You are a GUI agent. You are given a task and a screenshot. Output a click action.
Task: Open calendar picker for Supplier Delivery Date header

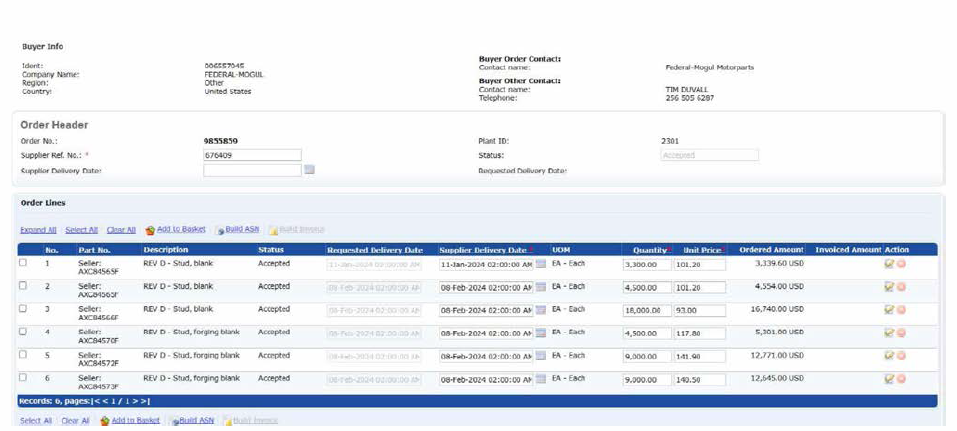pos(310,170)
